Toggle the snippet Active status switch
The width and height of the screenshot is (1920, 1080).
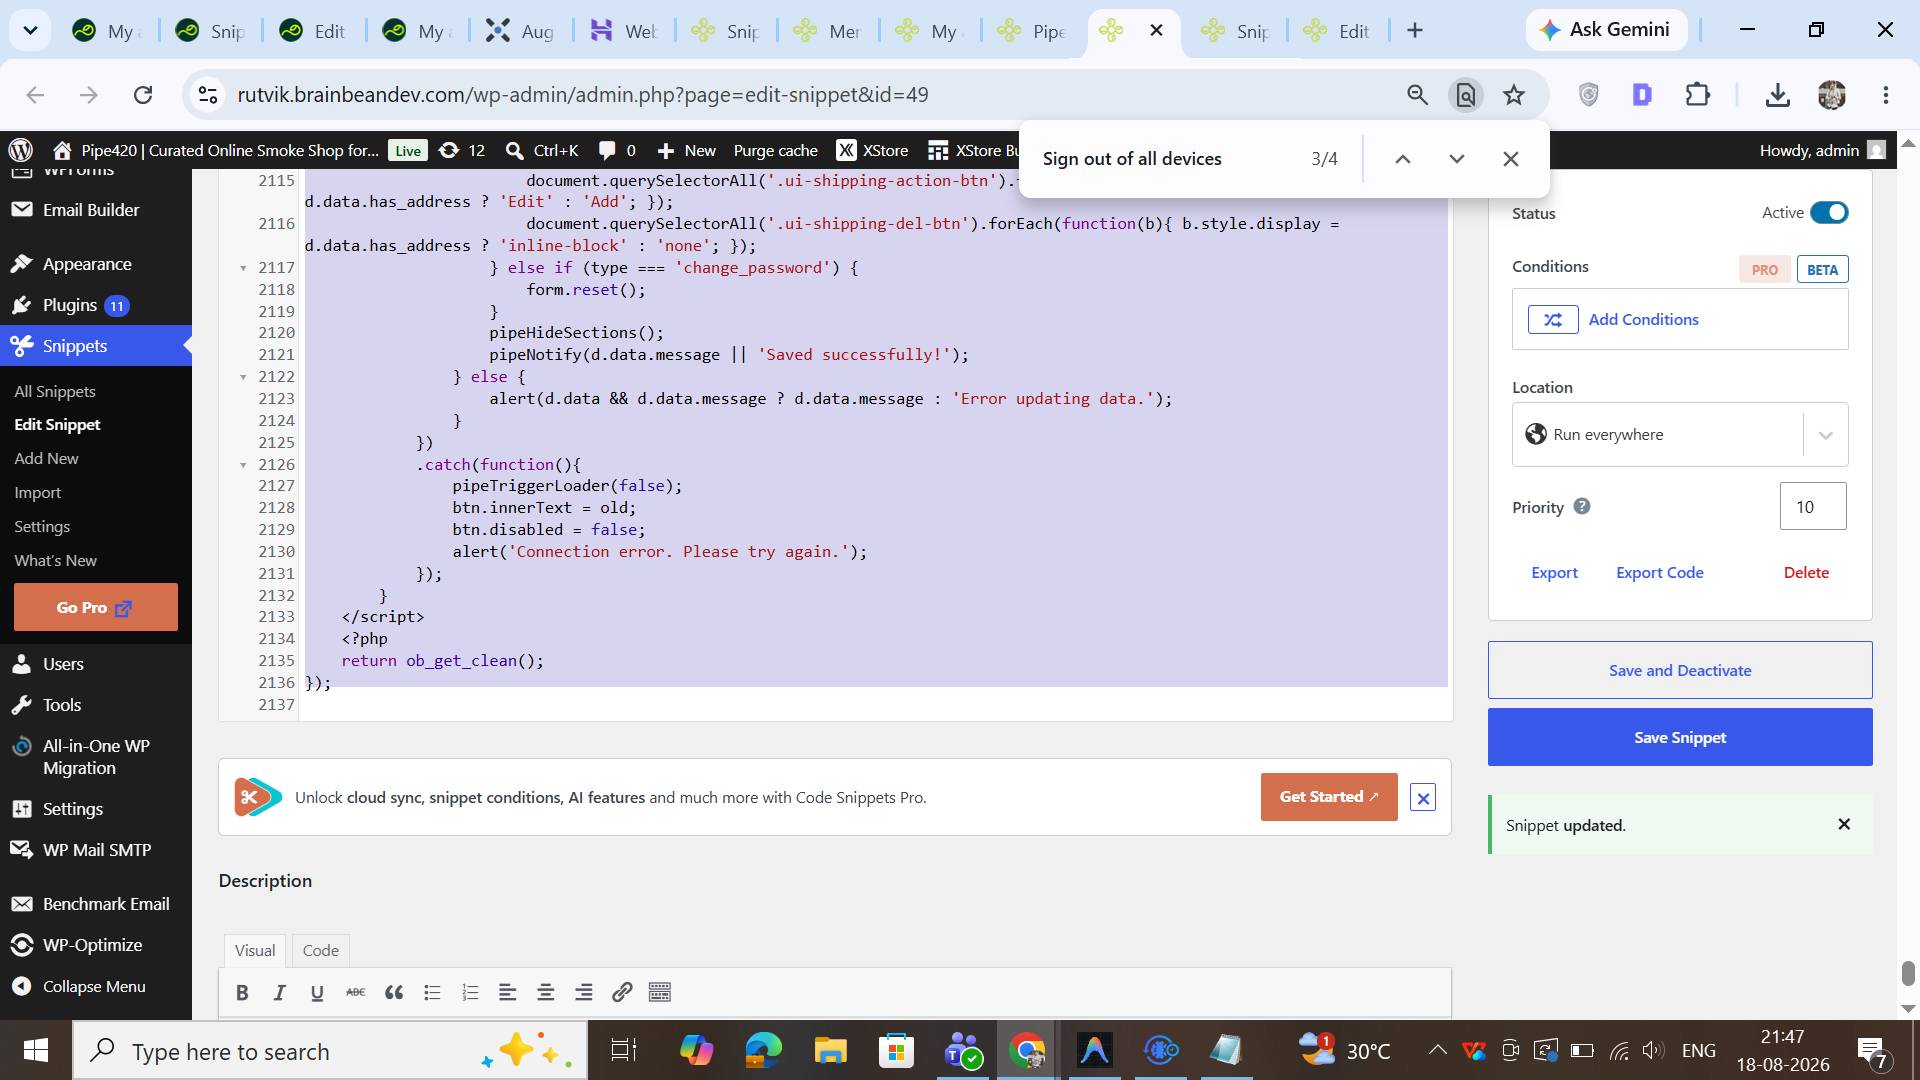pos(1829,212)
